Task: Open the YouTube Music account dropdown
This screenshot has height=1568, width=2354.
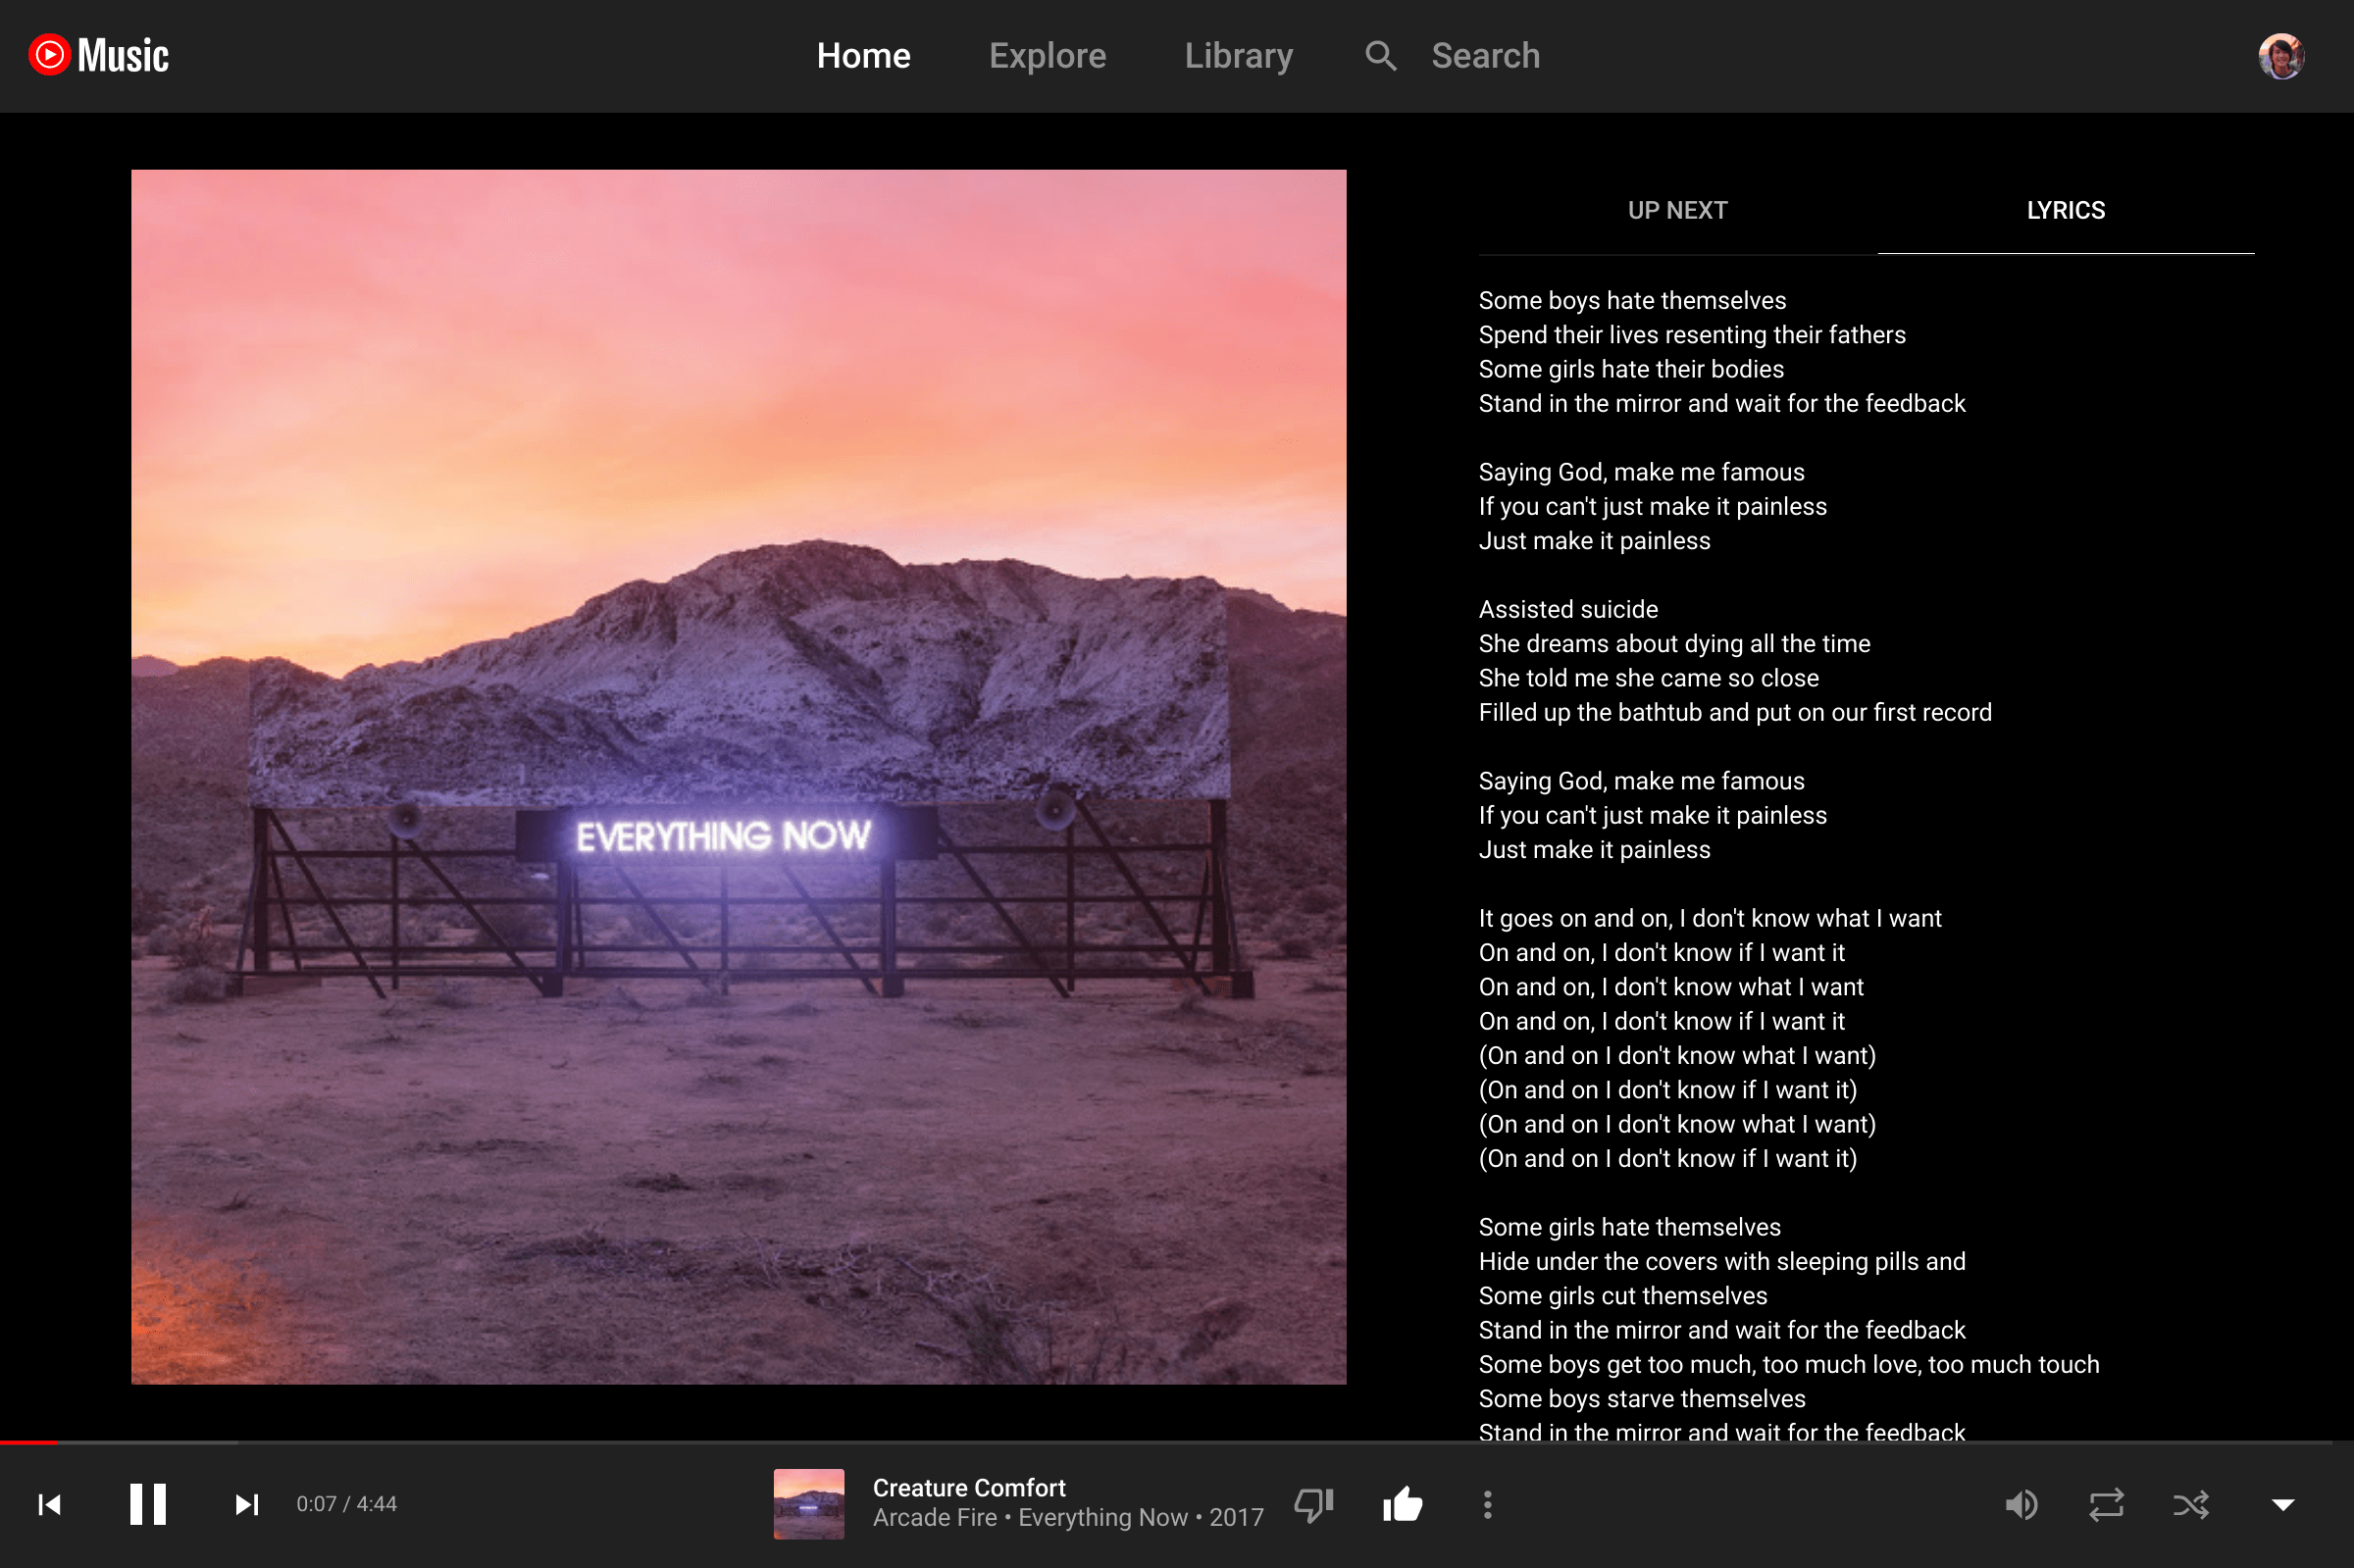Action: coord(2284,54)
